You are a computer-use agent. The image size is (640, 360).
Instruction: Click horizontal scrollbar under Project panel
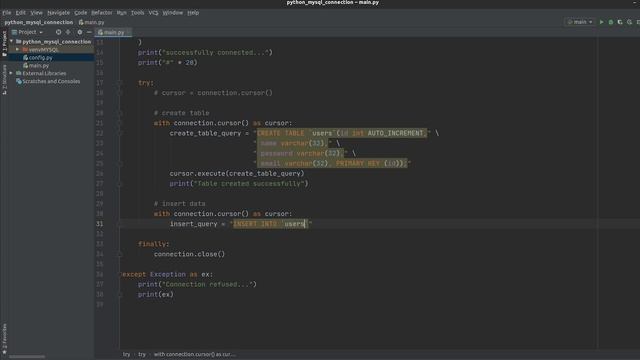pyautogui.click(x=27, y=357)
